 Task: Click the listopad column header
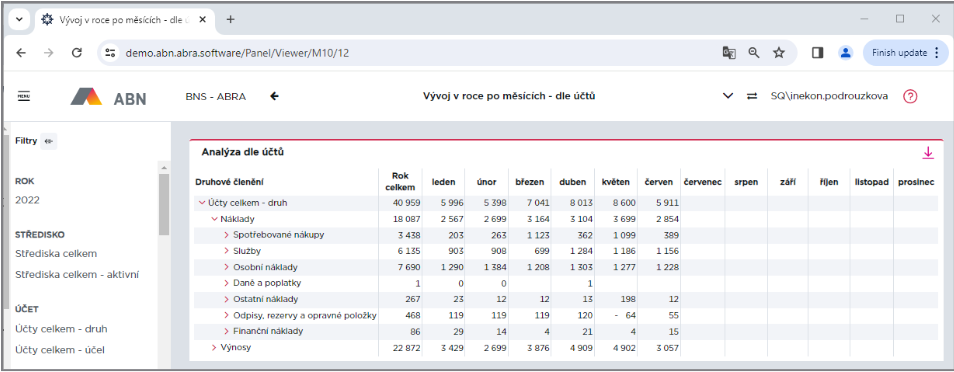(871, 181)
